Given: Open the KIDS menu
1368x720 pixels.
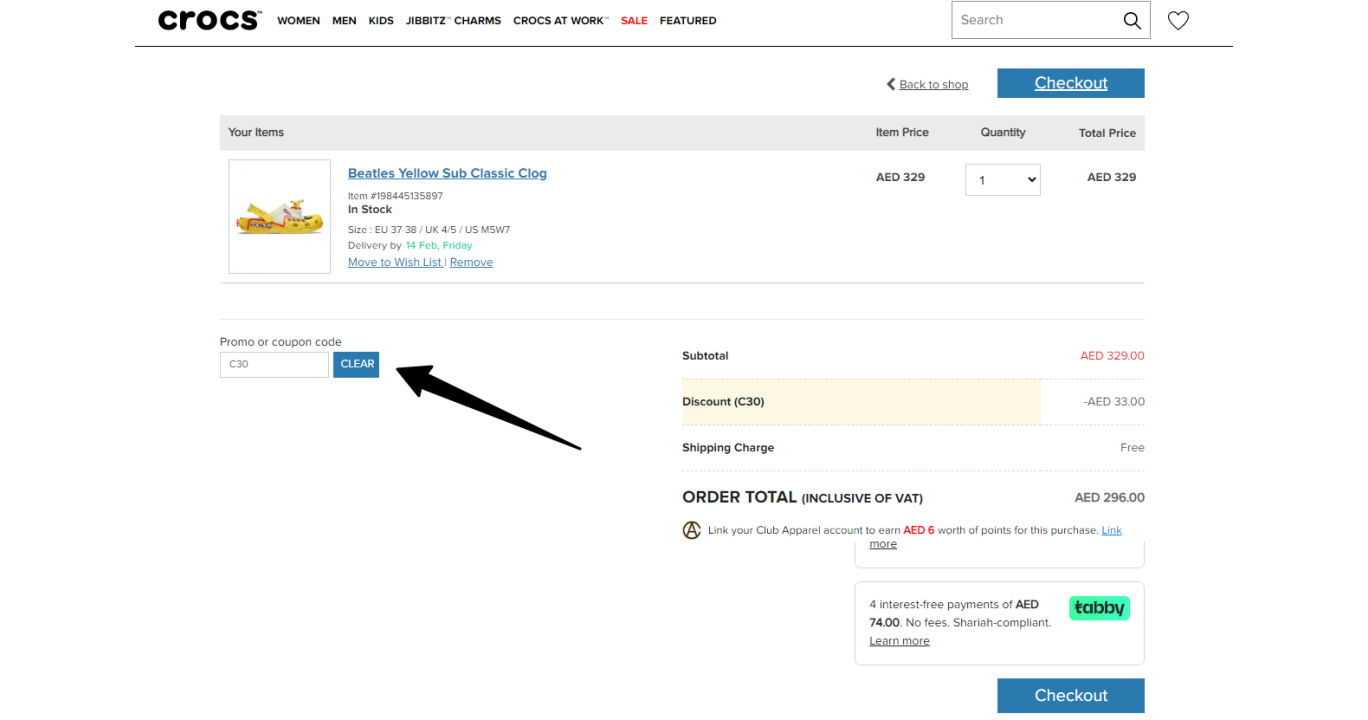Looking at the screenshot, I should (381, 21).
